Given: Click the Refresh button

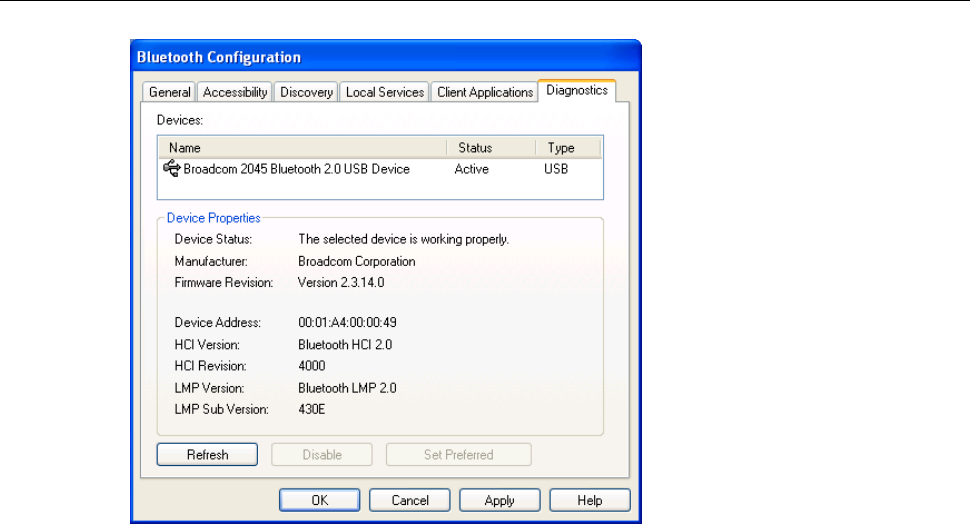Looking at the screenshot, I should (x=207, y=455).
